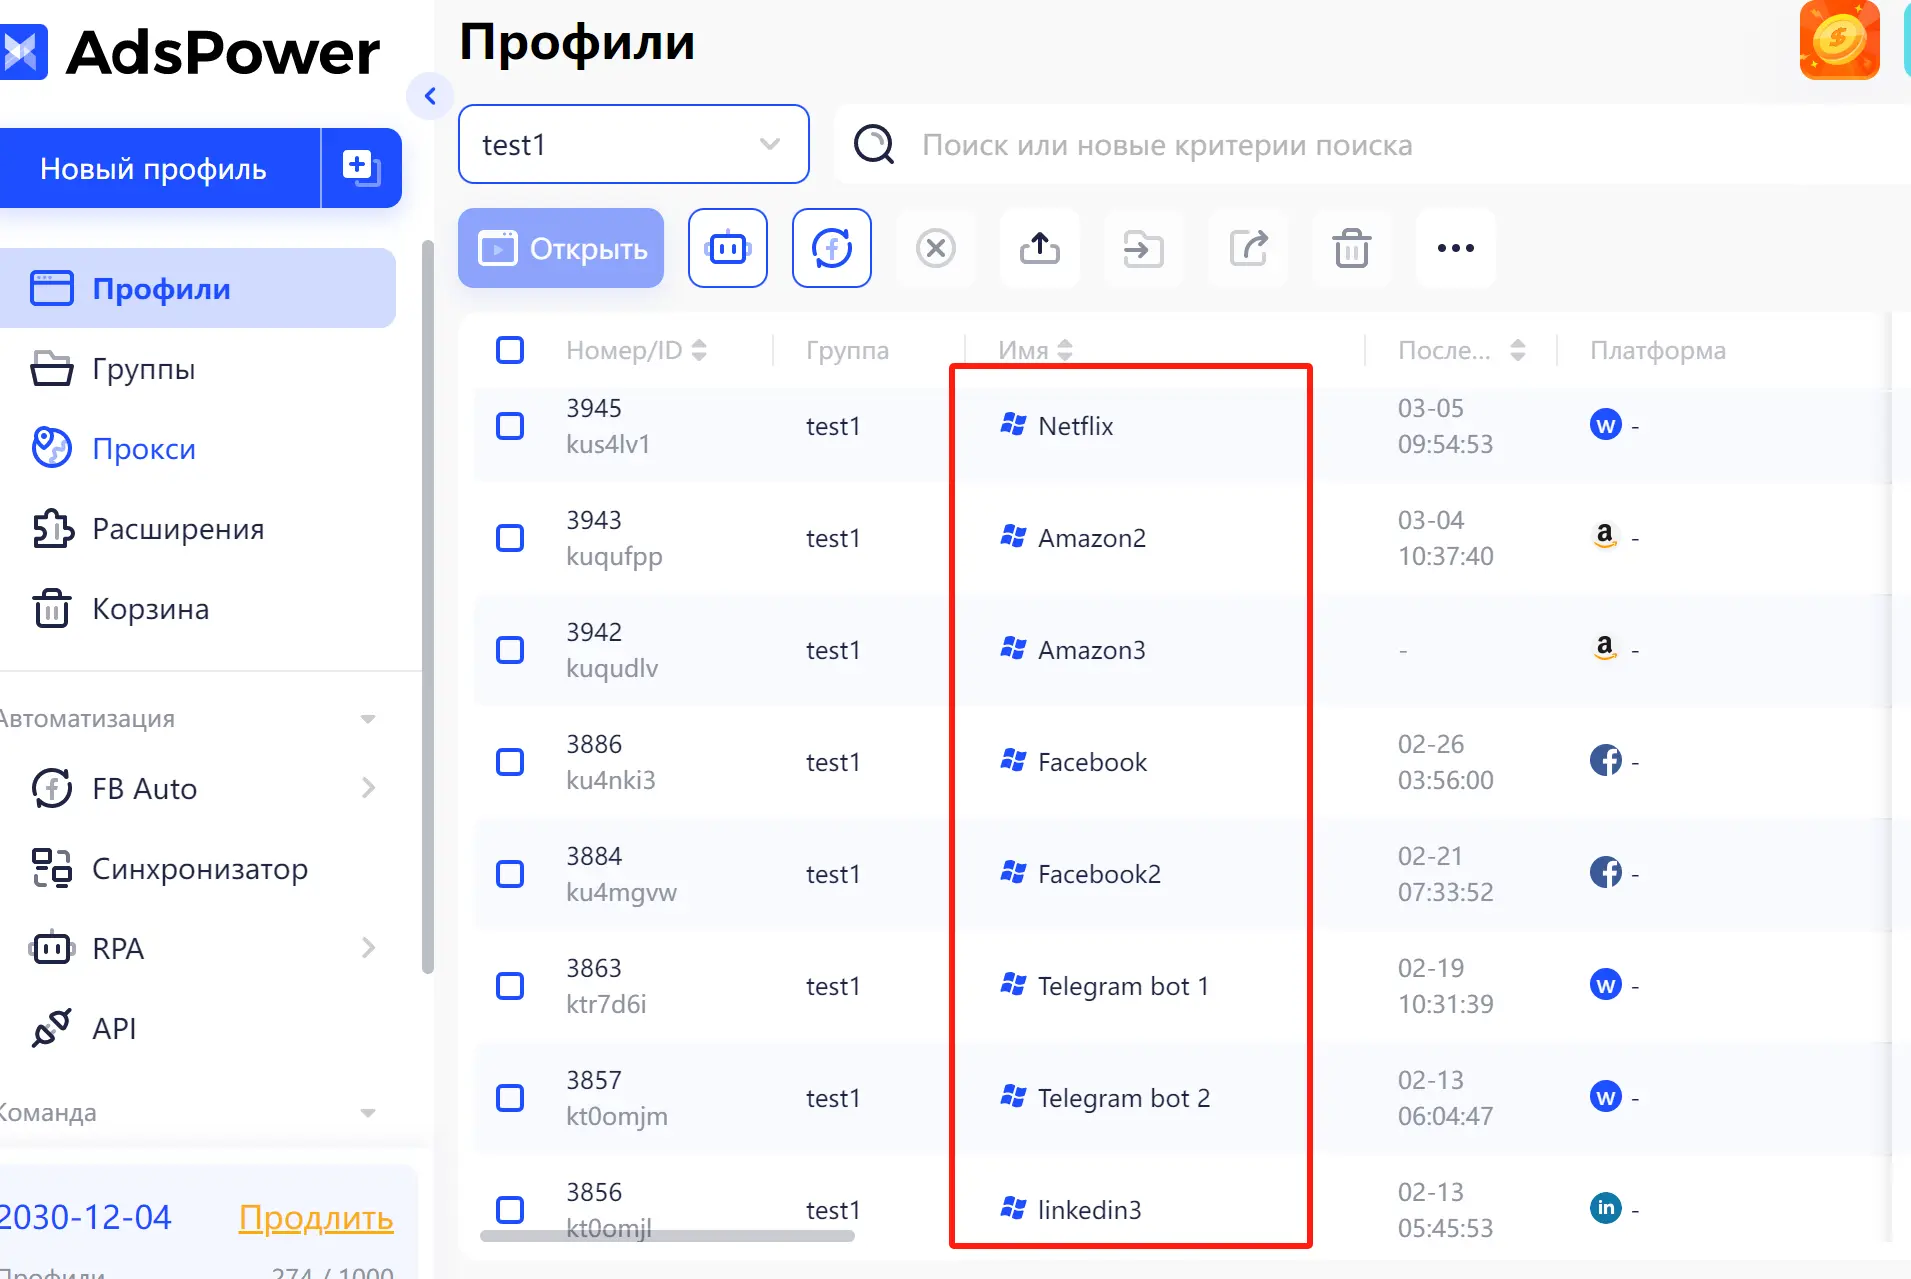This screenshot has height=1279, width=1911.
Task: Click the Amazon2 profile name
Action: click(x=1092, y=538)
